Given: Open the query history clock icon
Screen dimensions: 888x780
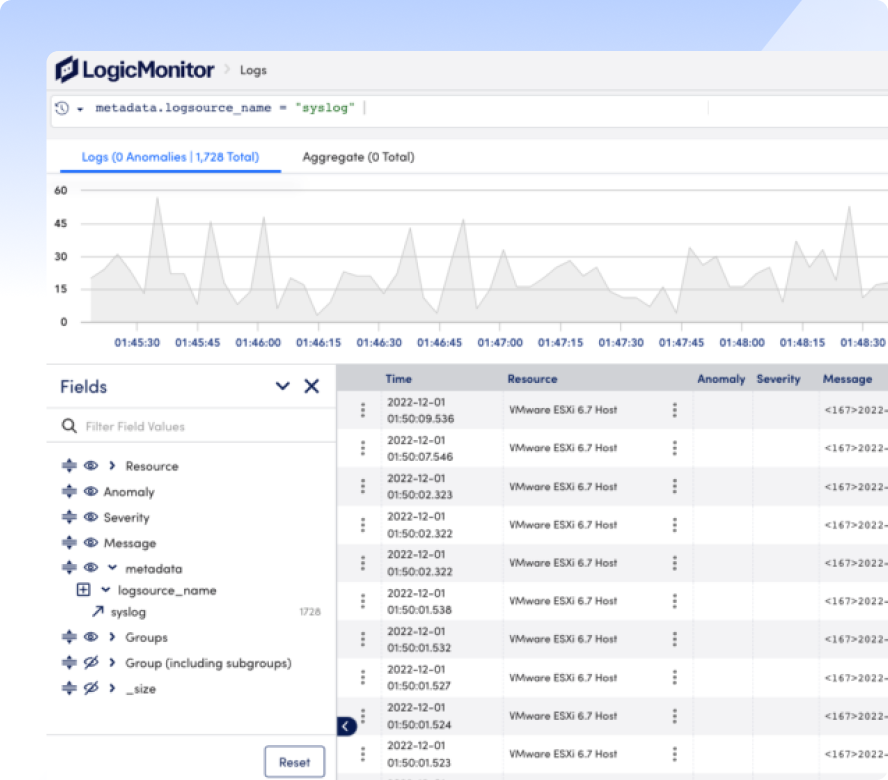Looking at the screenshot, I should coord(62,108).
